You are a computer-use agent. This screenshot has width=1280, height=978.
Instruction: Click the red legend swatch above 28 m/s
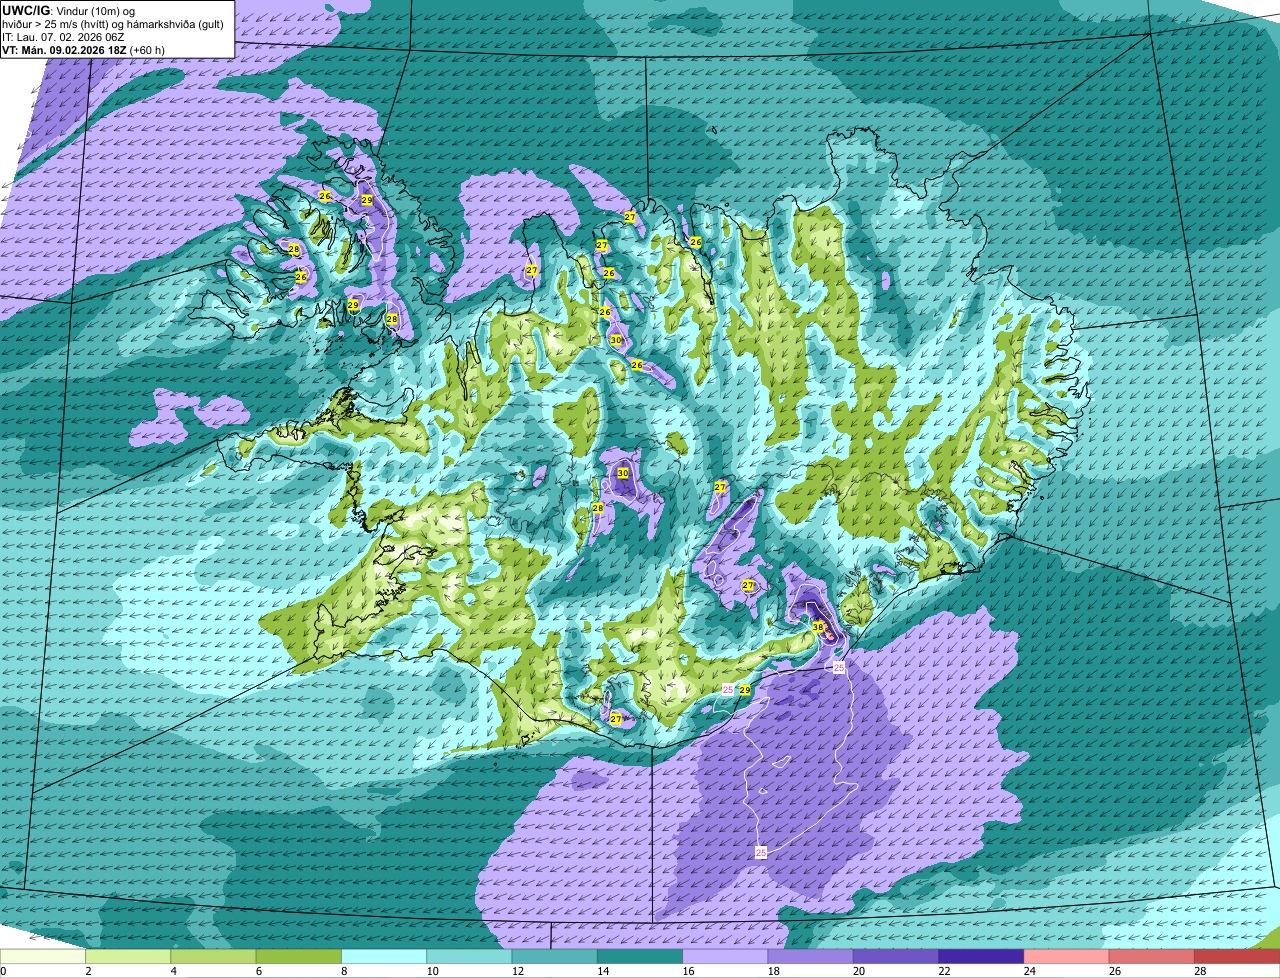point(1237,956)
